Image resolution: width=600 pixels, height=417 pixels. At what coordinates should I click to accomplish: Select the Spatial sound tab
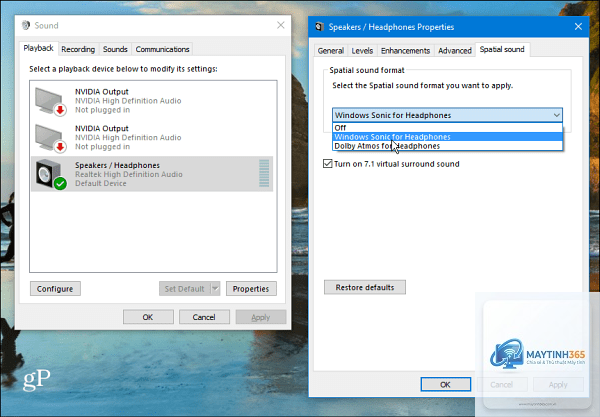[502, 49]
